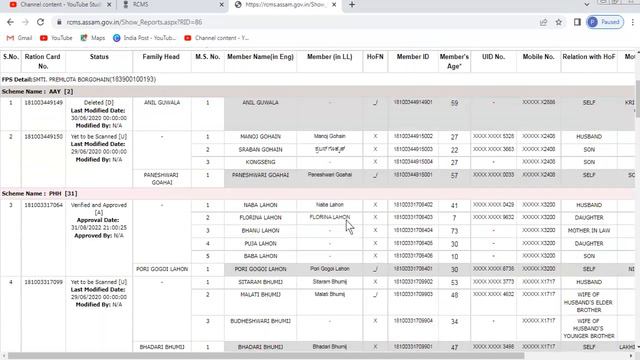Click MOTHER IN LAW relation cell
Viewport: 640px width, 360px height.
[x=589, y=231]
